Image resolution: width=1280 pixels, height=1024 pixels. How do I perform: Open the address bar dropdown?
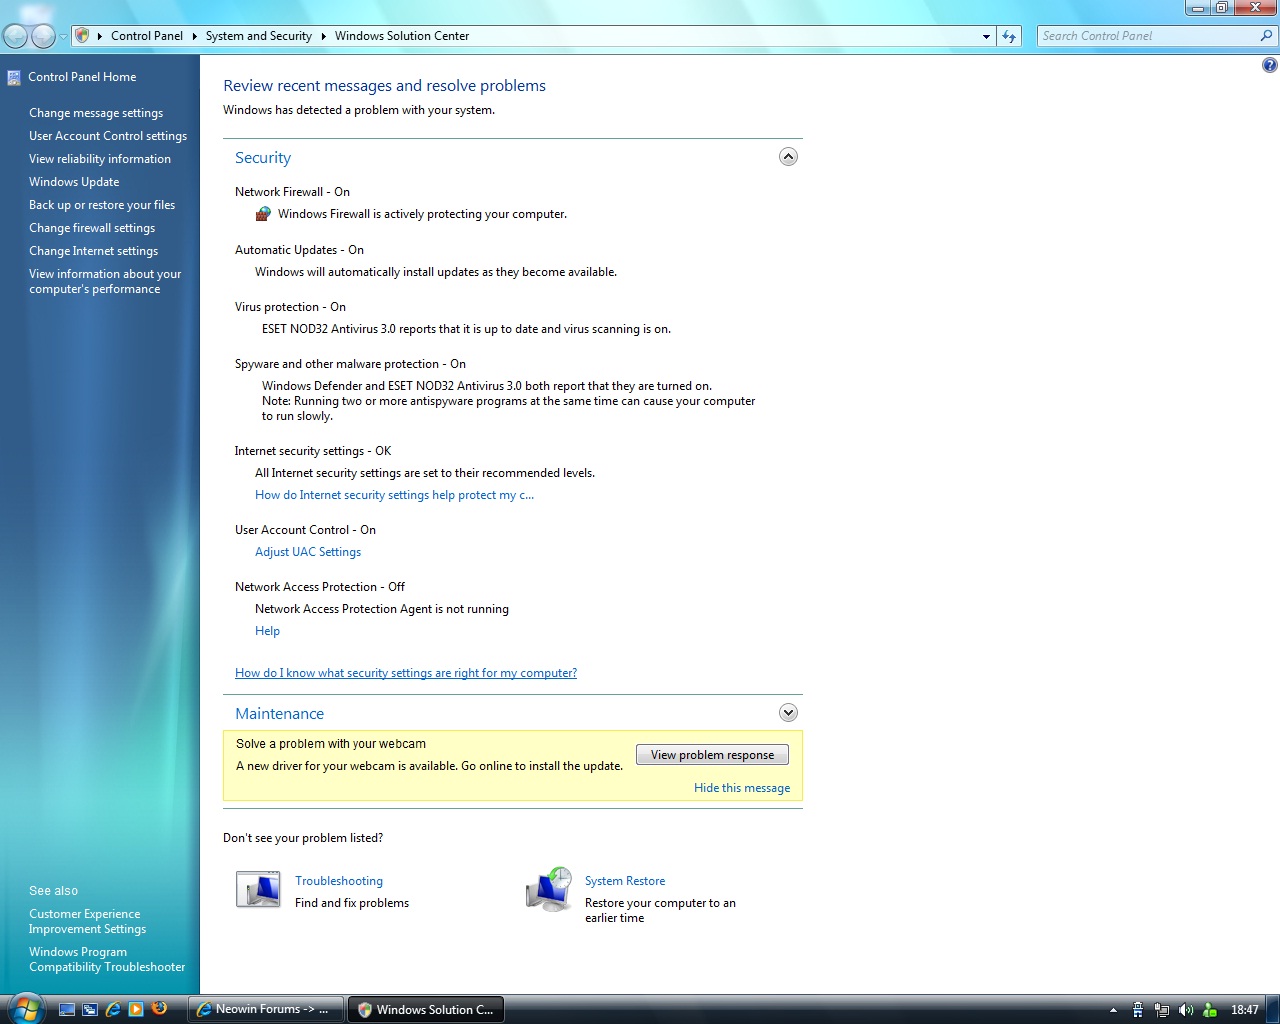(x=986, y=35)
